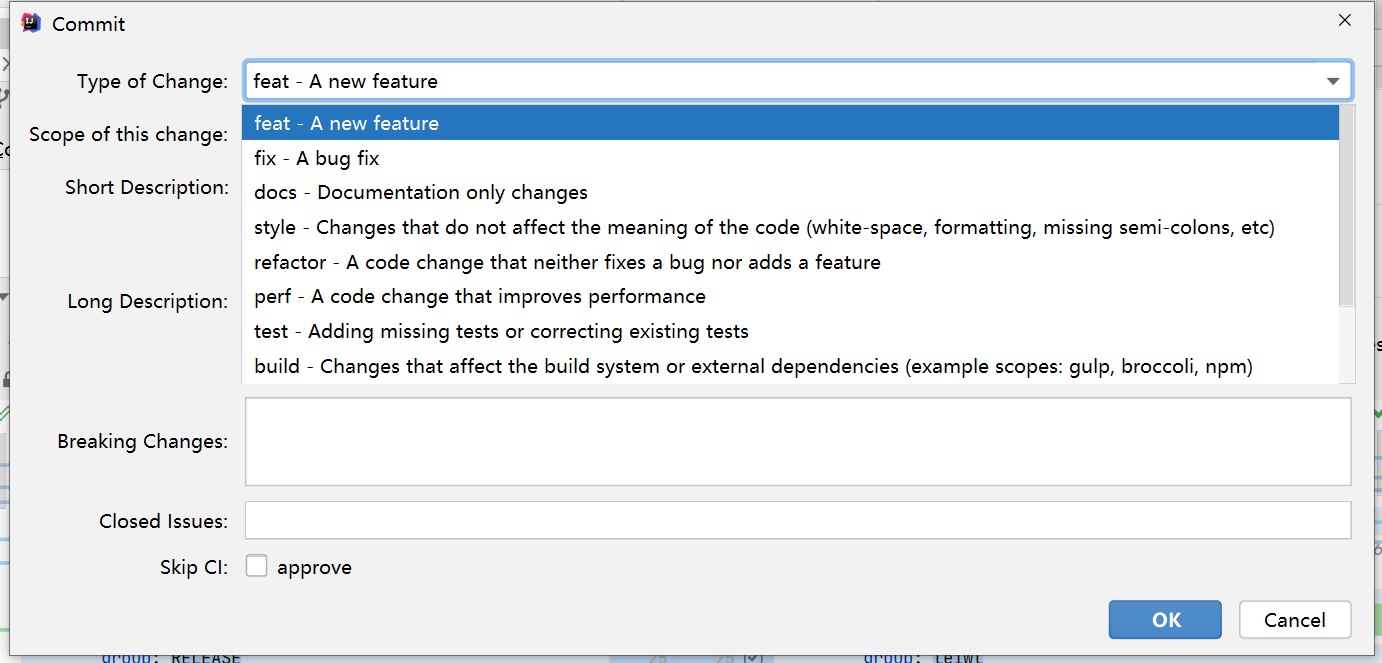Viewport: 1382px width, 663px height.
Task: Click the Commit dialog title text
Action: 89,24
